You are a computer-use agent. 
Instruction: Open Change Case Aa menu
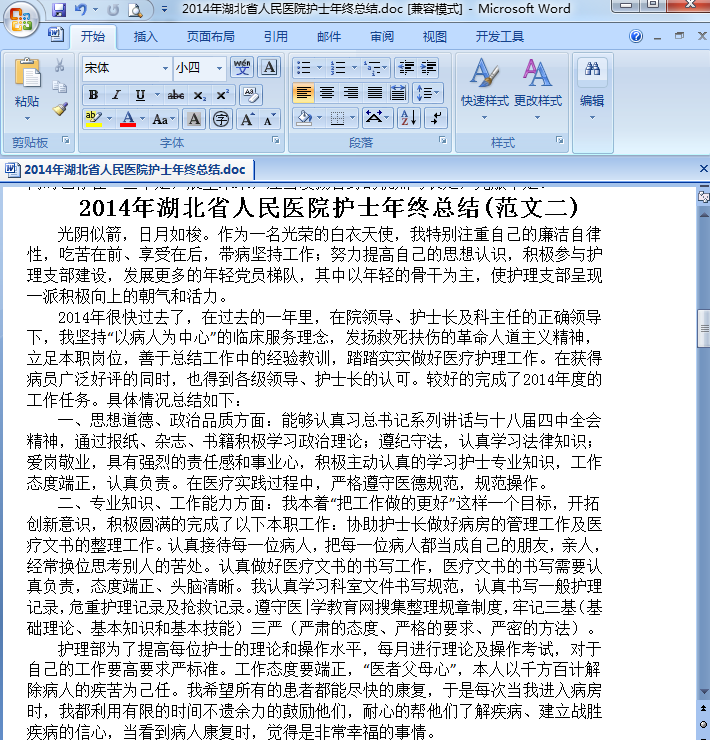click(163, 118)
